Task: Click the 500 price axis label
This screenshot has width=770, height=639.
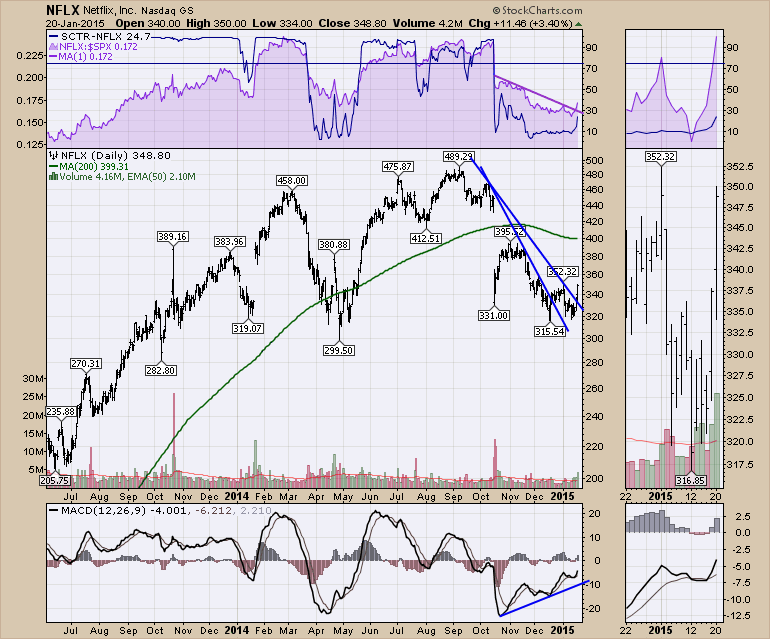Action: point(595,161)
